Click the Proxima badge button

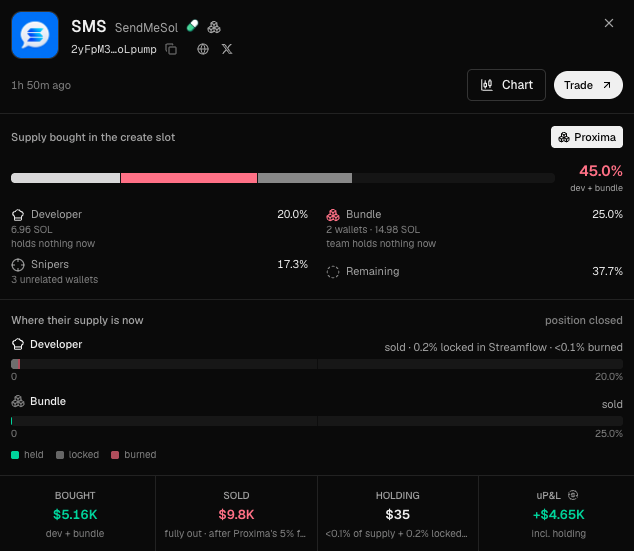click(x=587, y=137)
